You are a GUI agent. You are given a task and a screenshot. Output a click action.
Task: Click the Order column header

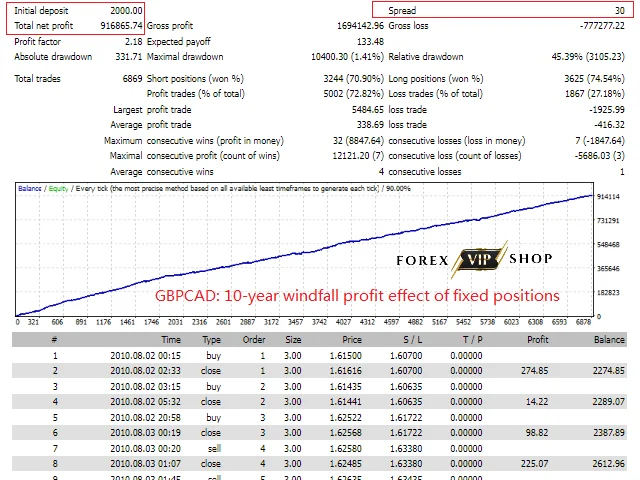(253, 340)
